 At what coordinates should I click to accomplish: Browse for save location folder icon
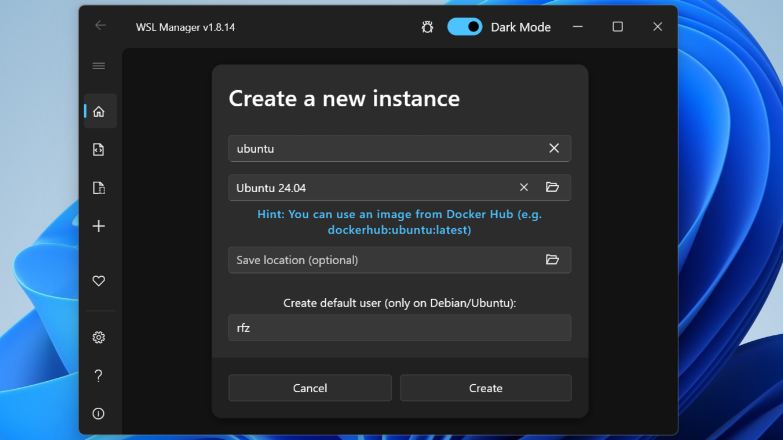coord(552,260)
